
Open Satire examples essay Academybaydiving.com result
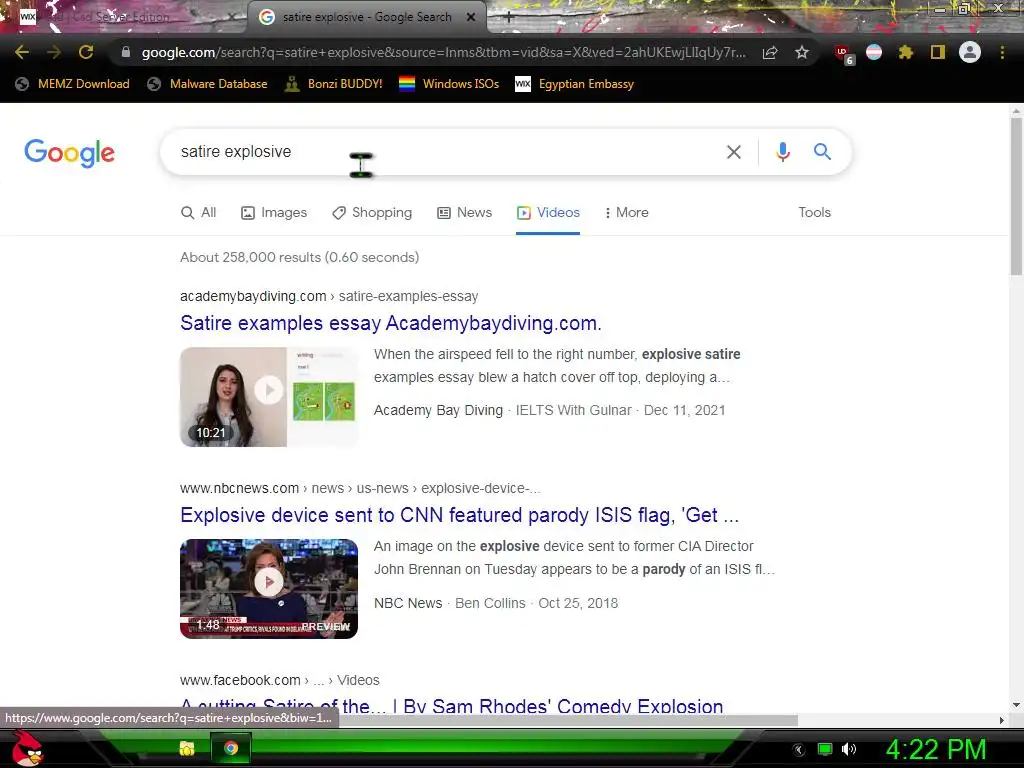pyautogui.click(x=391, y=323)
